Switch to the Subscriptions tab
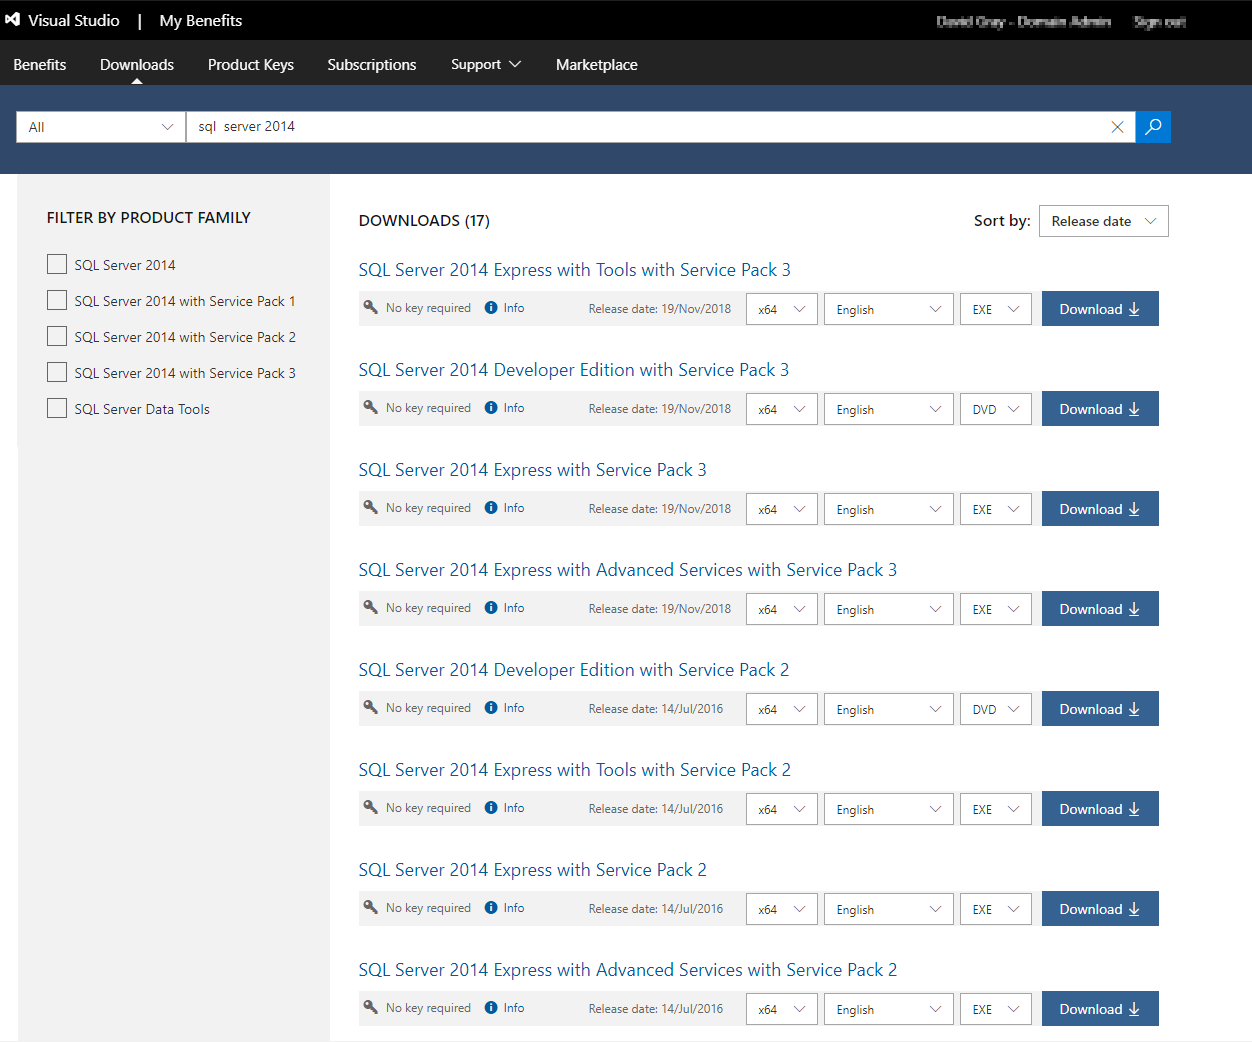Viewport: 1252px width, 1042px height. (372, 64)
